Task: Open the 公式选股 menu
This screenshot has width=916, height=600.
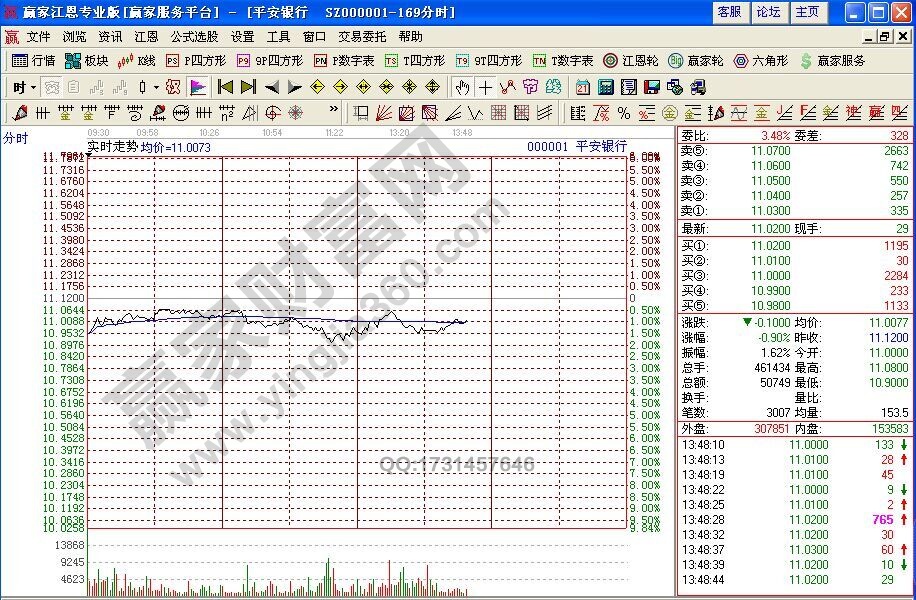Action: click(x=194, y=36)
